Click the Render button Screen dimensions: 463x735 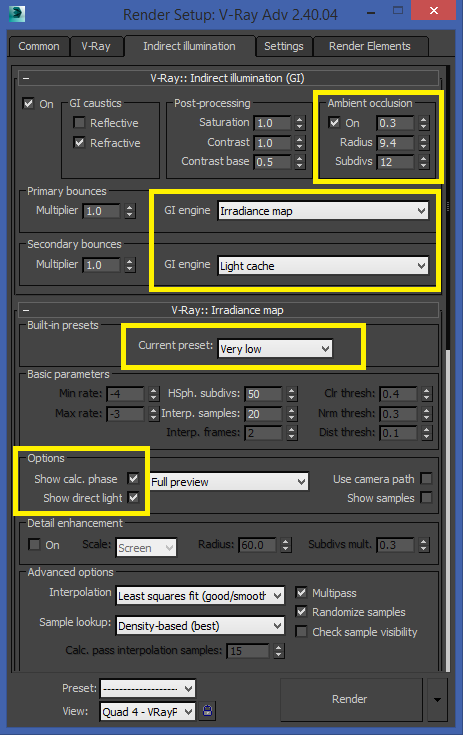pyautogui.click(x=350, y=699)
